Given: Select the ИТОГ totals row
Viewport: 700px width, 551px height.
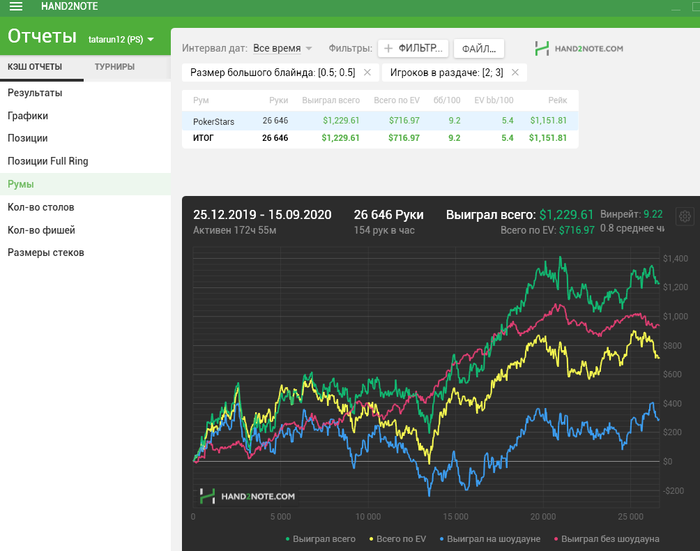Looking at the screenshot, I should click(380, 138).
